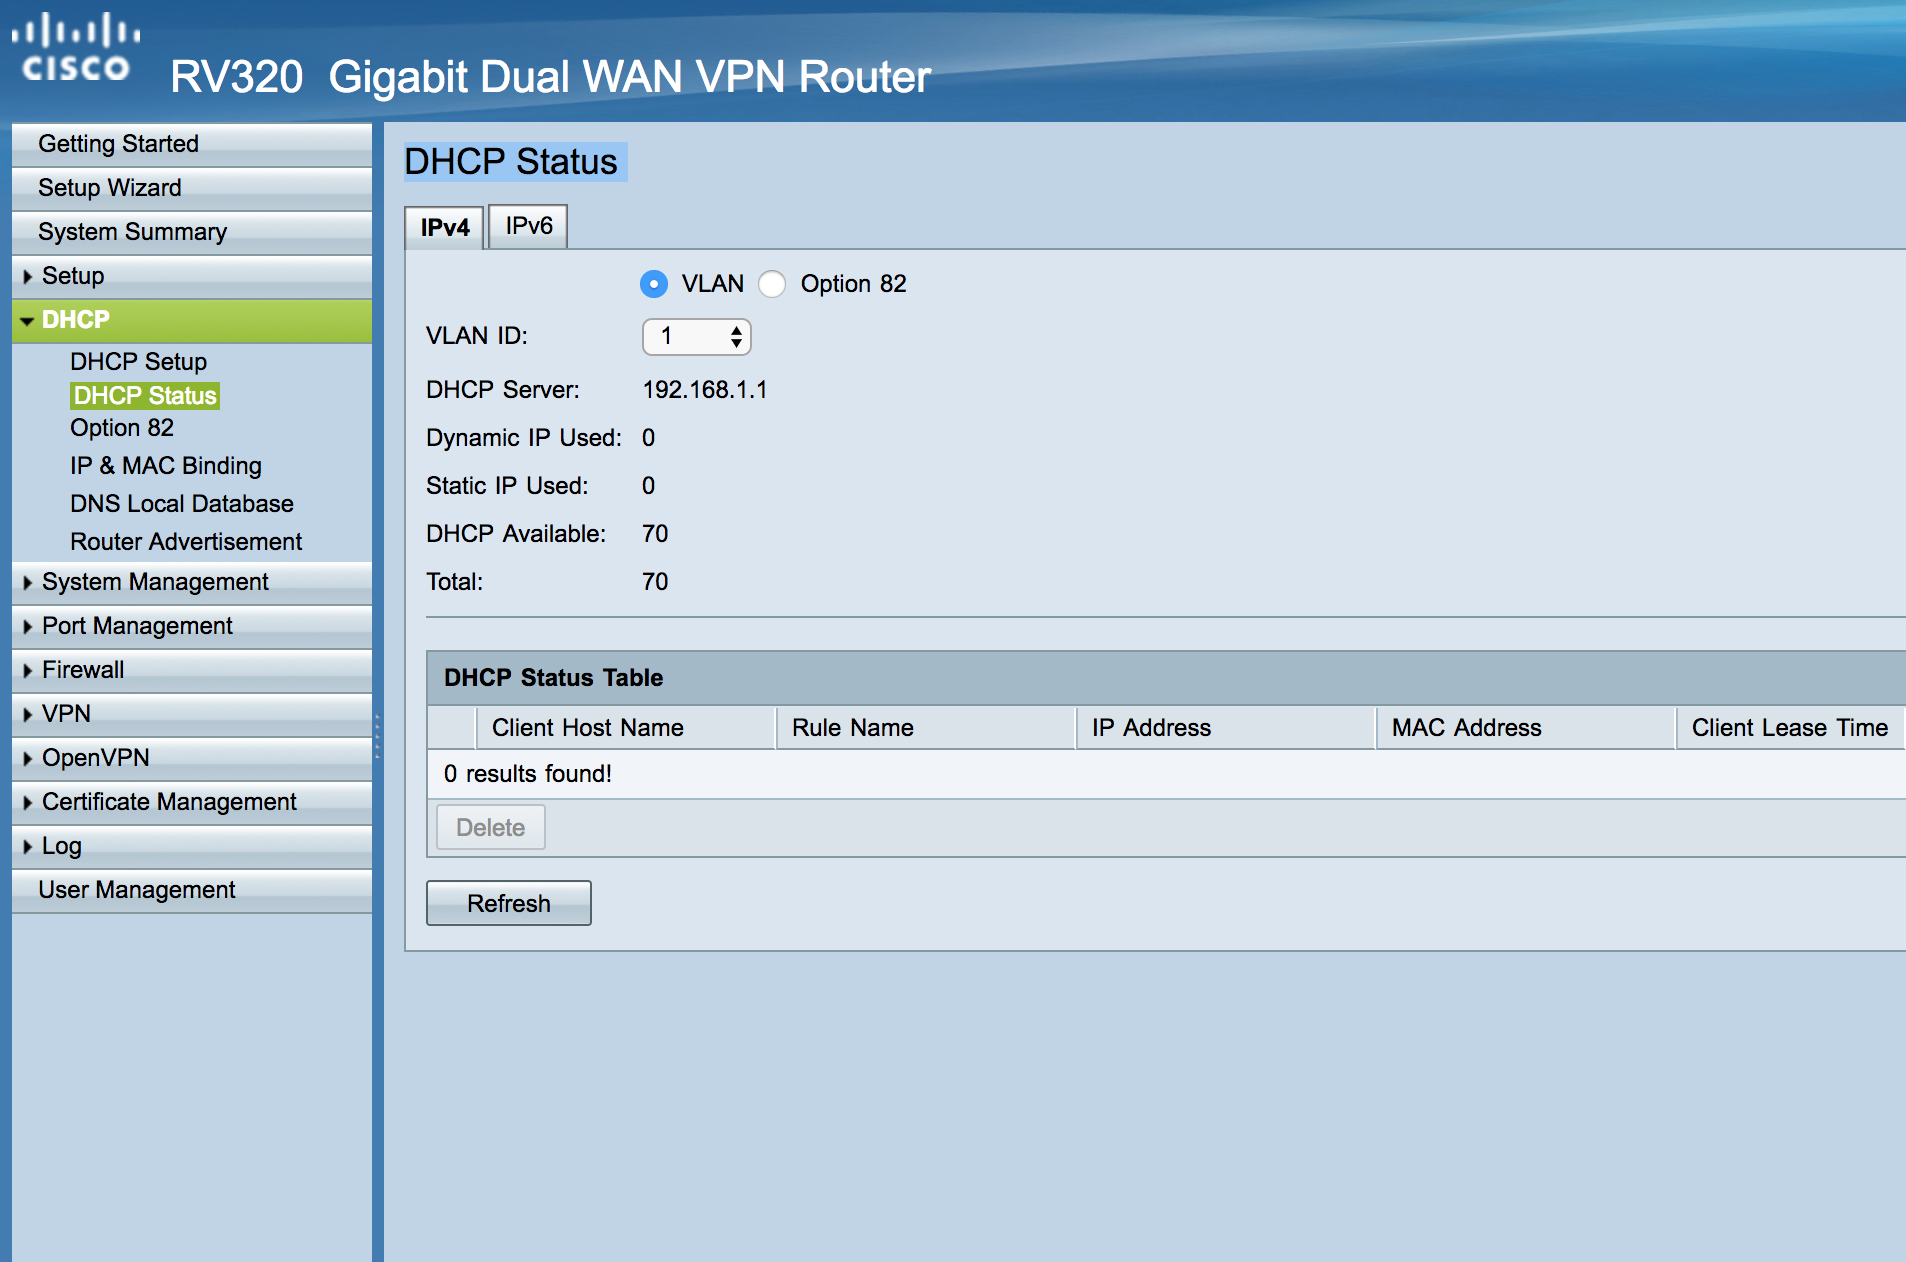
Task: Open the DNS Local Database page
Action: (x=181, y=503)
